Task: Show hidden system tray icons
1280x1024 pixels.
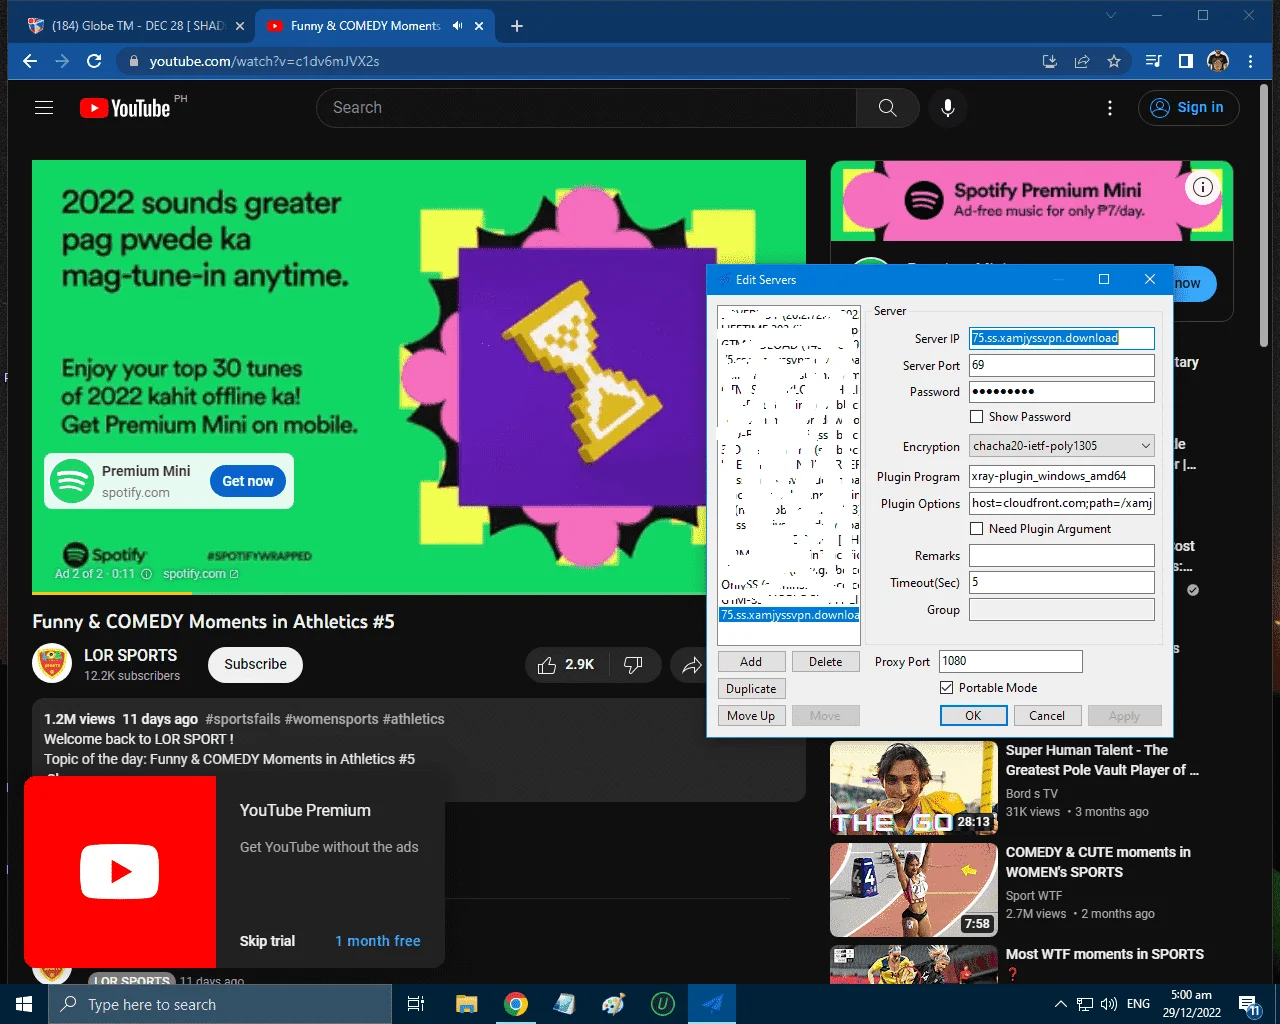Action: 1060,1004
